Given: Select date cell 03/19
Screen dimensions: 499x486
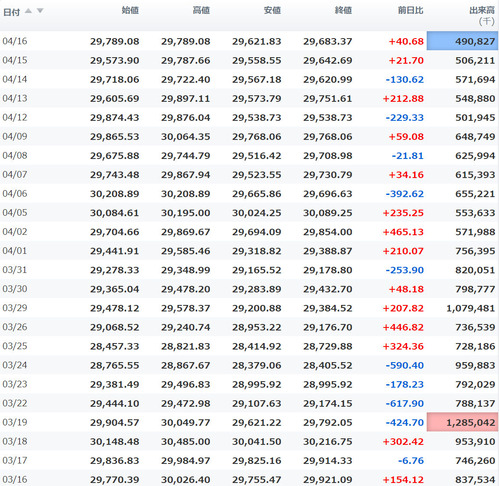Looking at the screenshot, I should point(15,422).
